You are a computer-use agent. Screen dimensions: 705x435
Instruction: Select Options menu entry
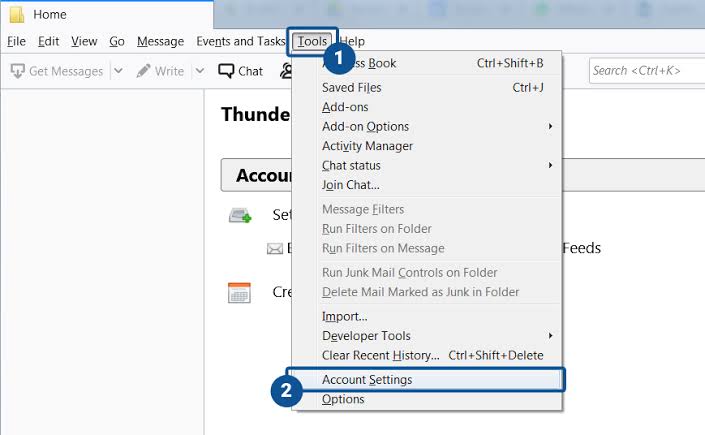tap(427, 399)
